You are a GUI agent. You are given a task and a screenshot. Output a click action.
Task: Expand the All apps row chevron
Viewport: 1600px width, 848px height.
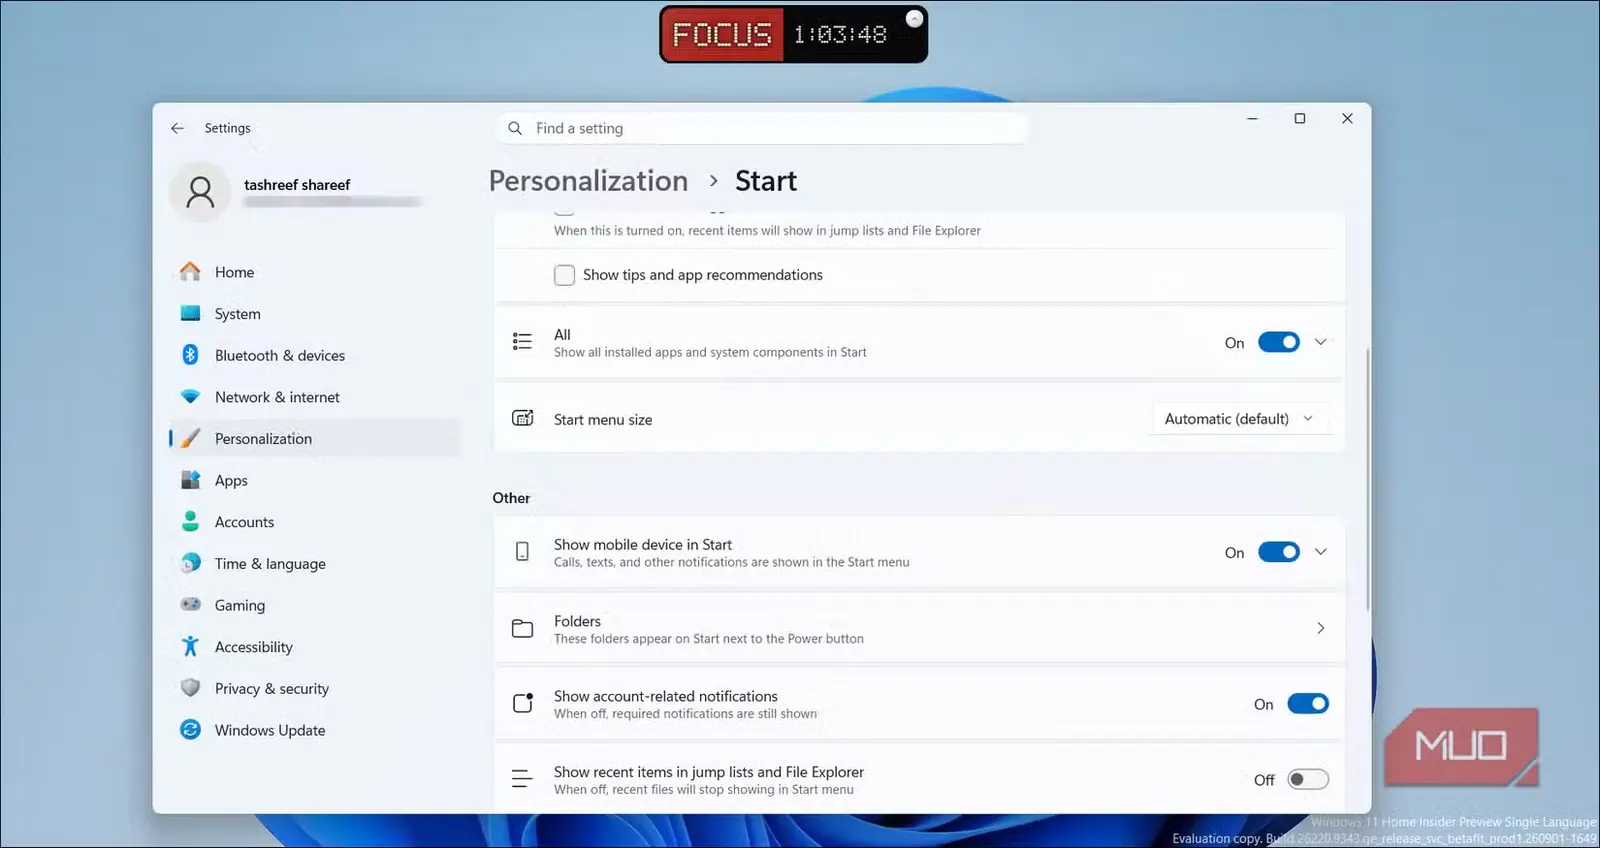[x=1320, y=342]
